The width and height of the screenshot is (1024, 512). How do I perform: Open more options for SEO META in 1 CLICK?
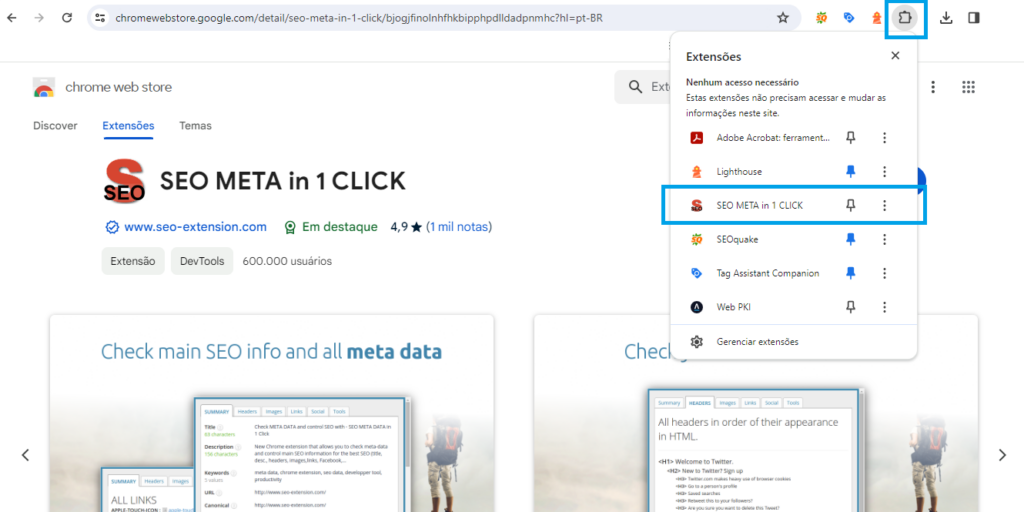click(x=884, y=206)
